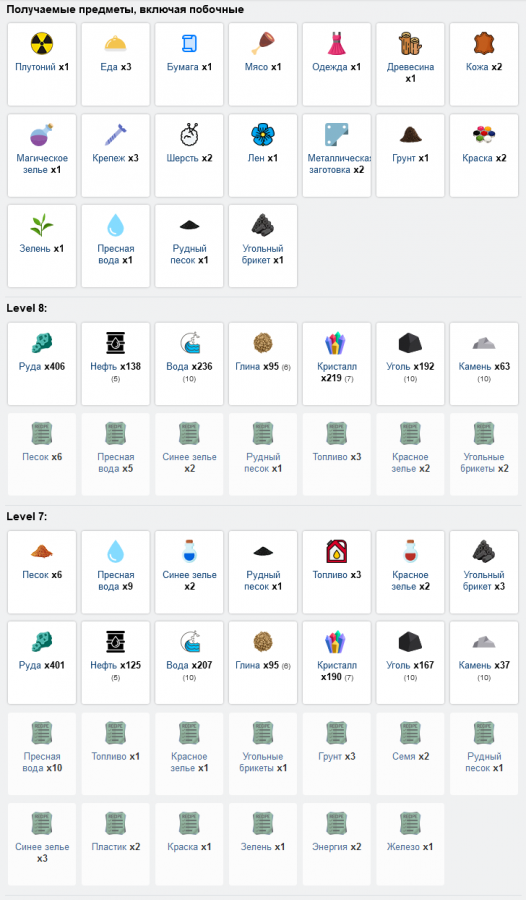
Task: Open the Камень x37 link
Action: (x=484, y=665)
